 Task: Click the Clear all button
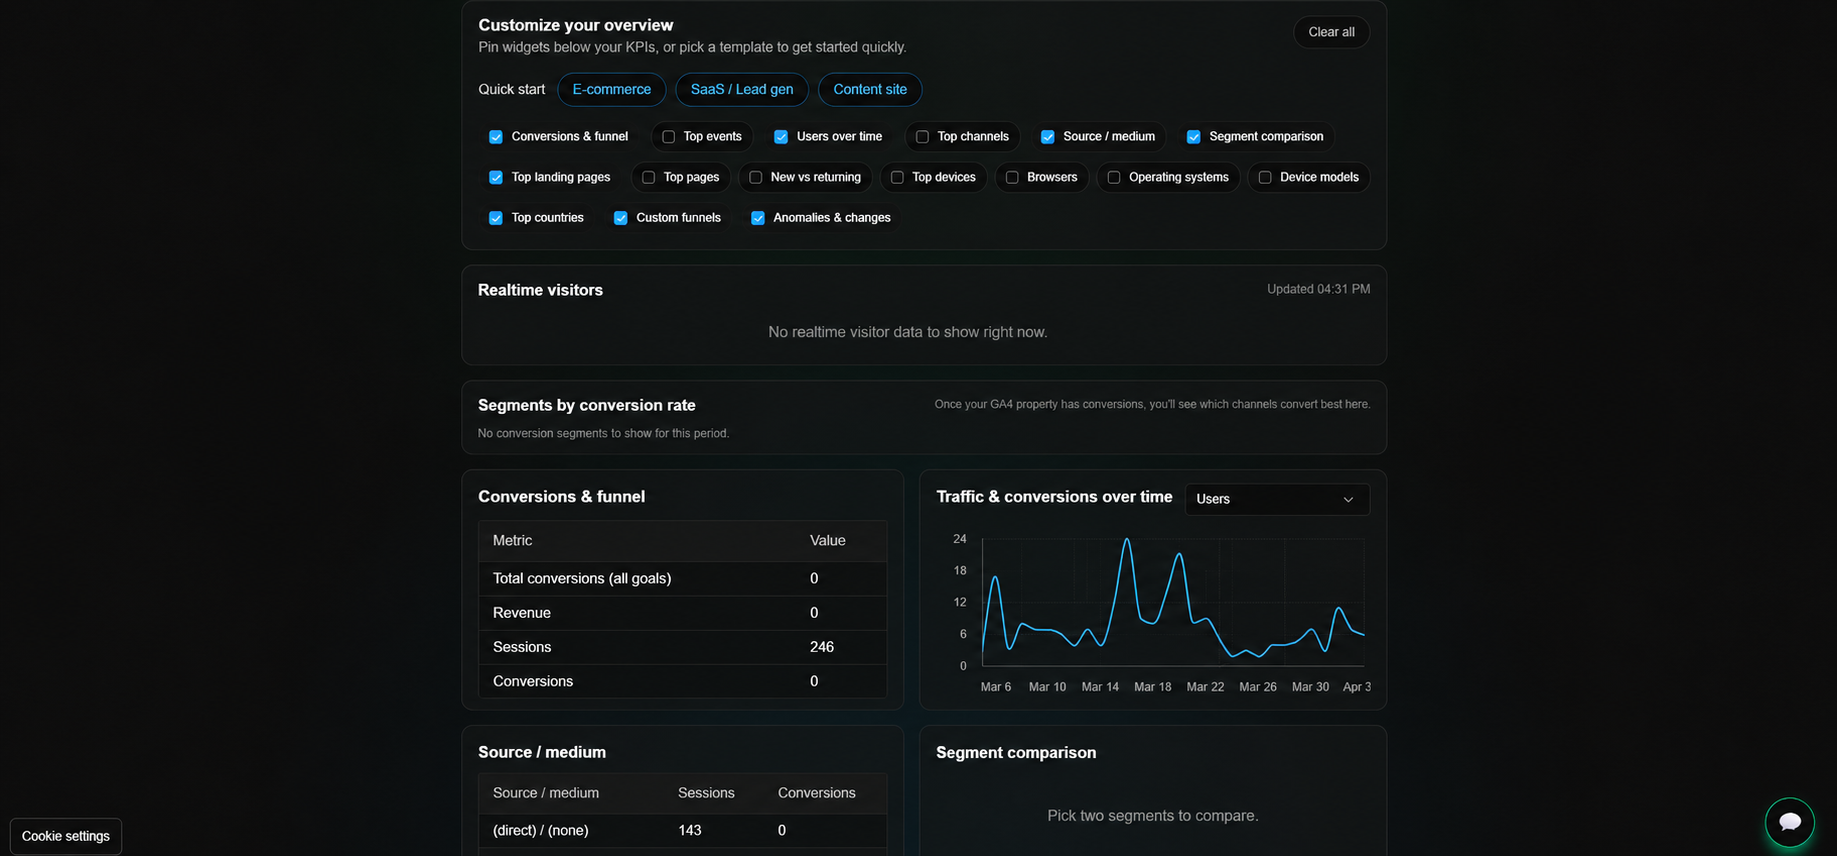coord(1331,32)
